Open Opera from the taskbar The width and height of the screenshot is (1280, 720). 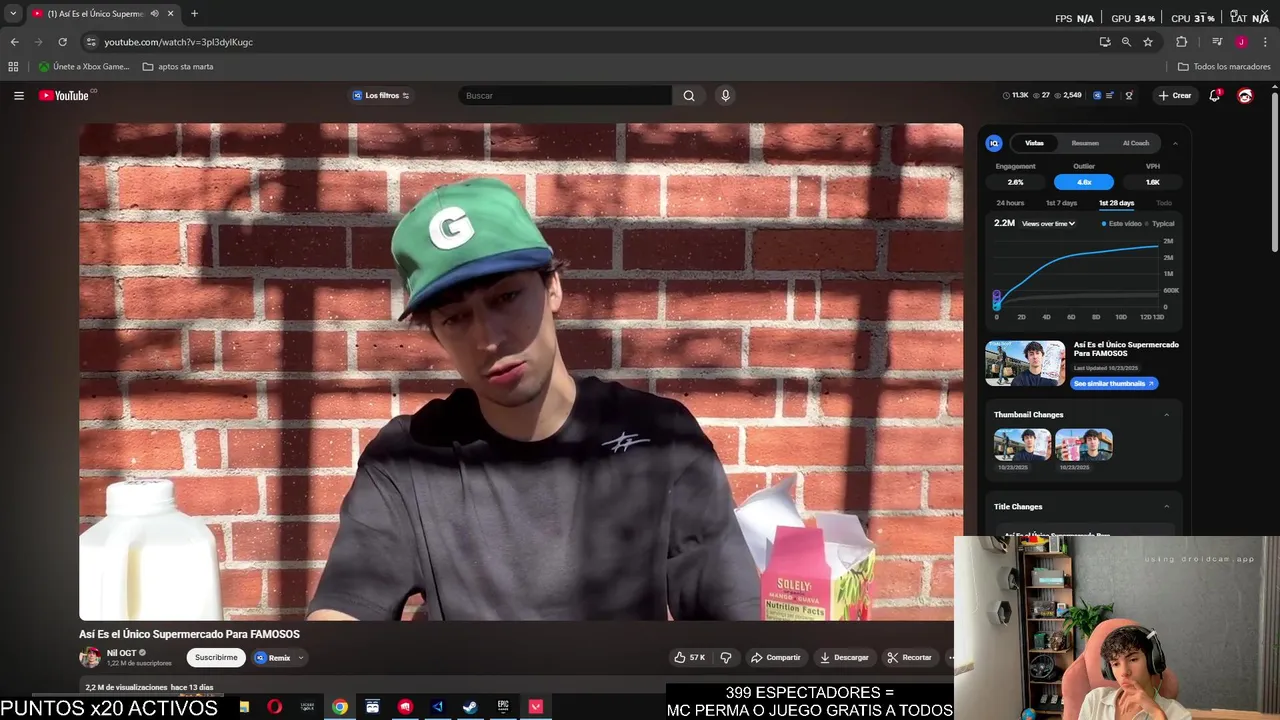pos(275,707)
